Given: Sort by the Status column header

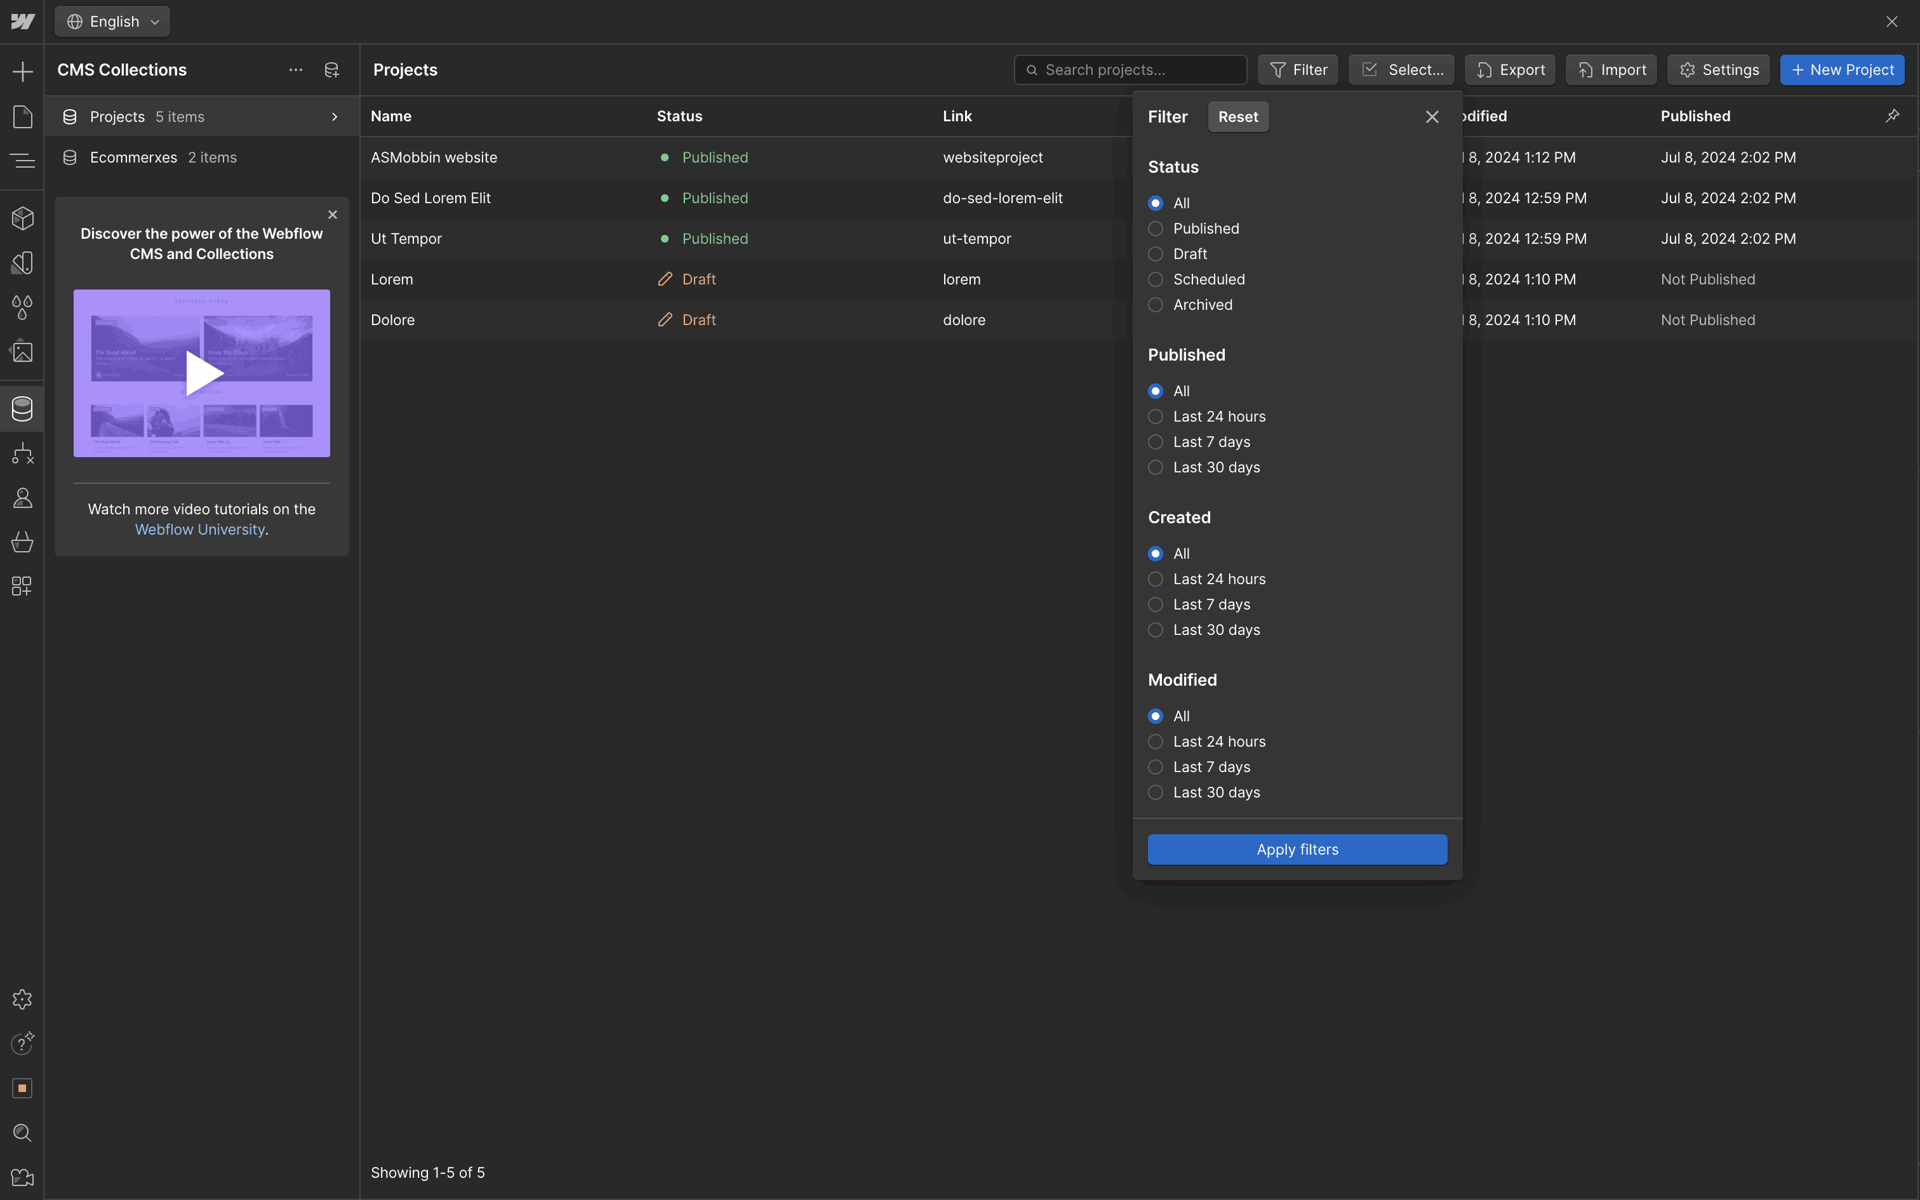Looking at the screenshot, I should 679,116.
